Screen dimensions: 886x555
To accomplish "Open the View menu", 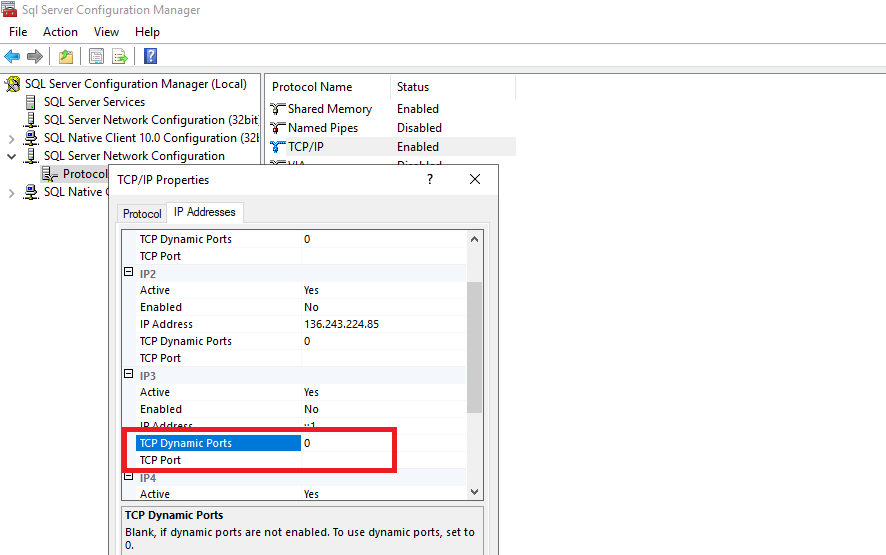I will [106, 32].
